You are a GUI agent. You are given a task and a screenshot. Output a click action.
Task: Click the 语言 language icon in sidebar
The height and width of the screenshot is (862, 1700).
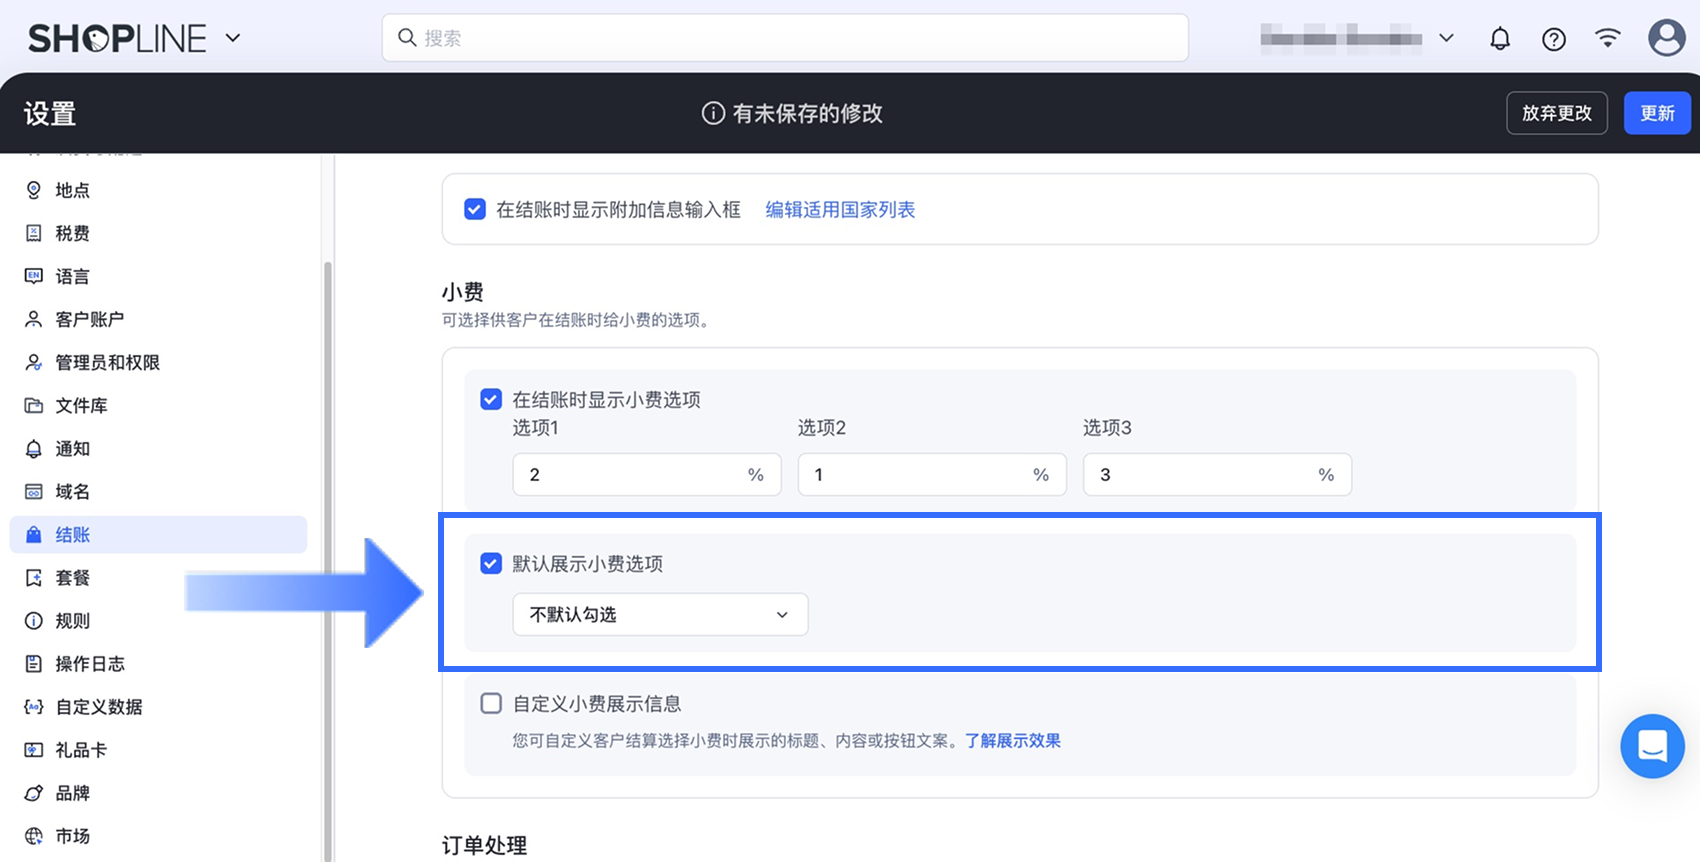[x=34, y=276]
